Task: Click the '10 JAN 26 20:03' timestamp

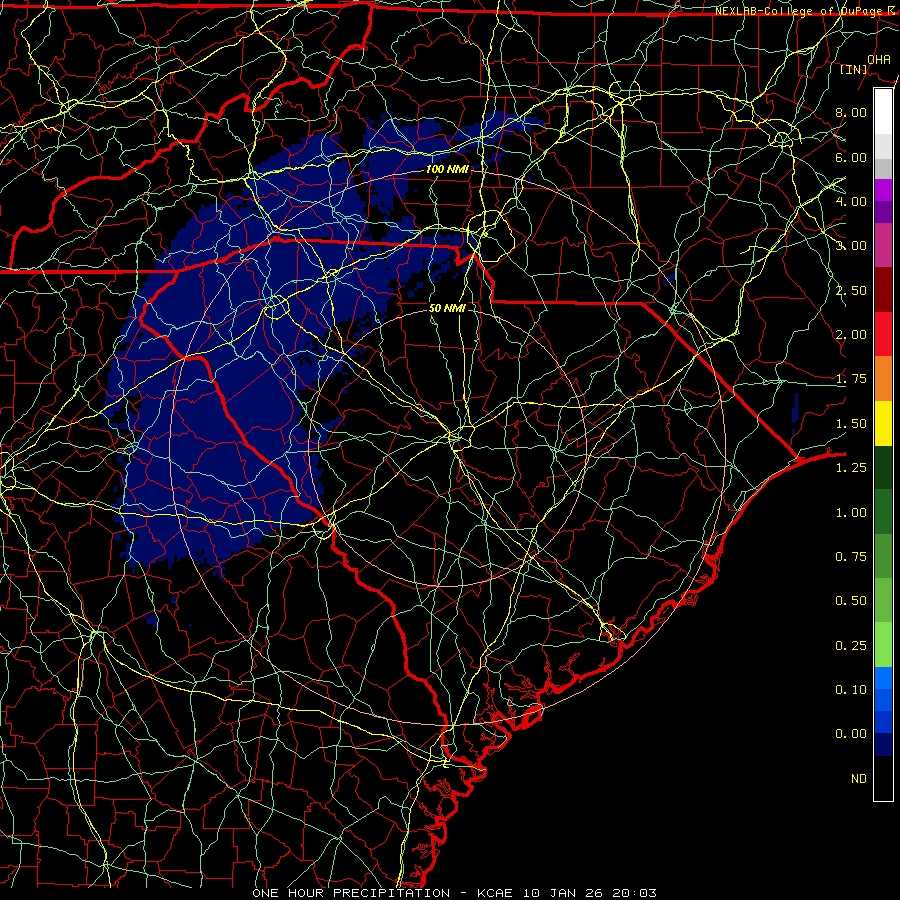Action: (590, 893)
